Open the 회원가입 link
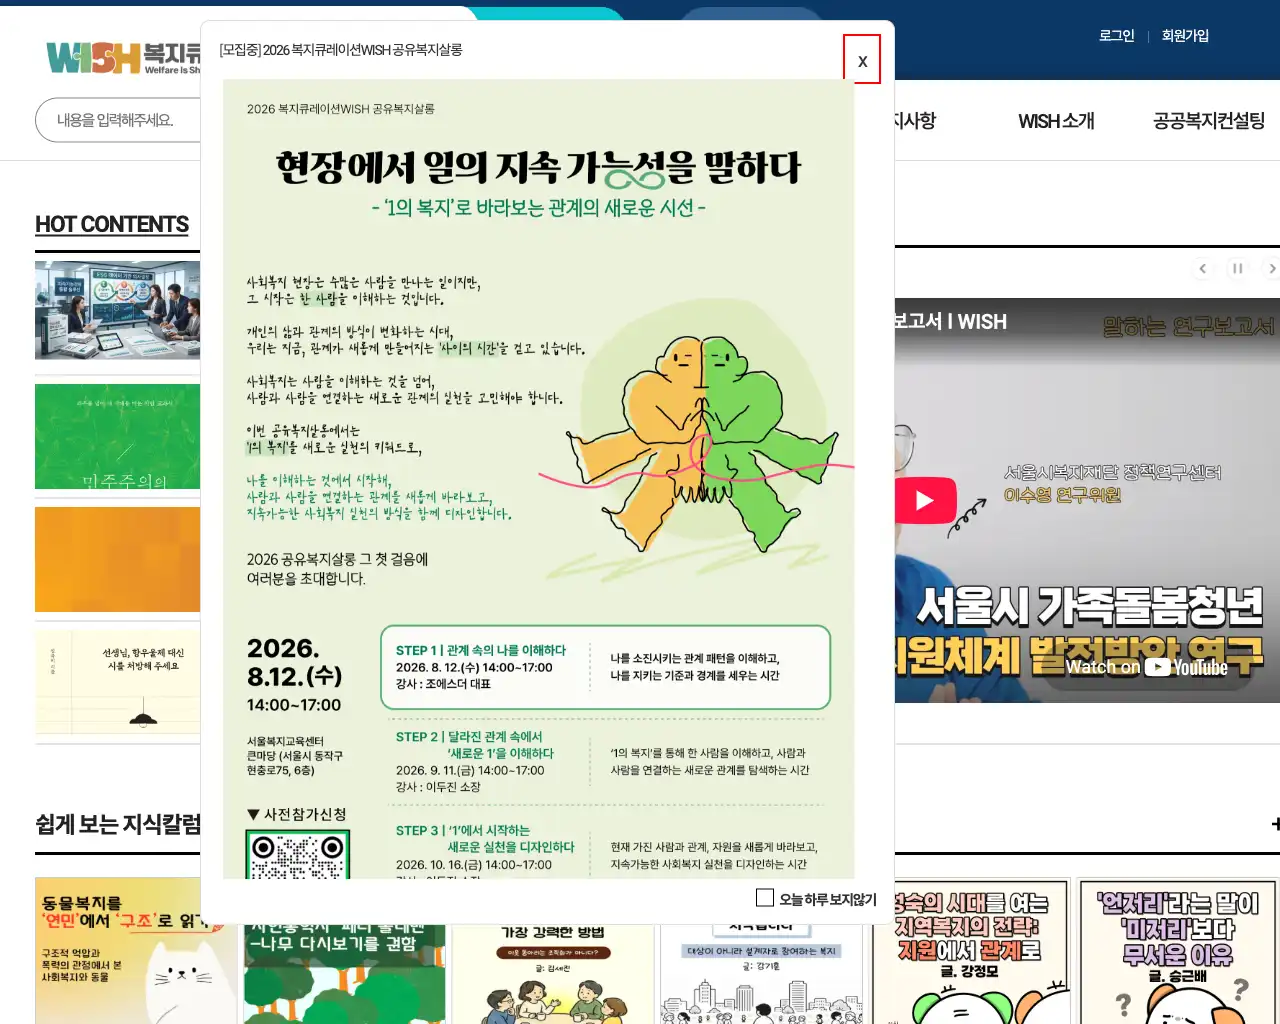 click(x=1185, y=36)
